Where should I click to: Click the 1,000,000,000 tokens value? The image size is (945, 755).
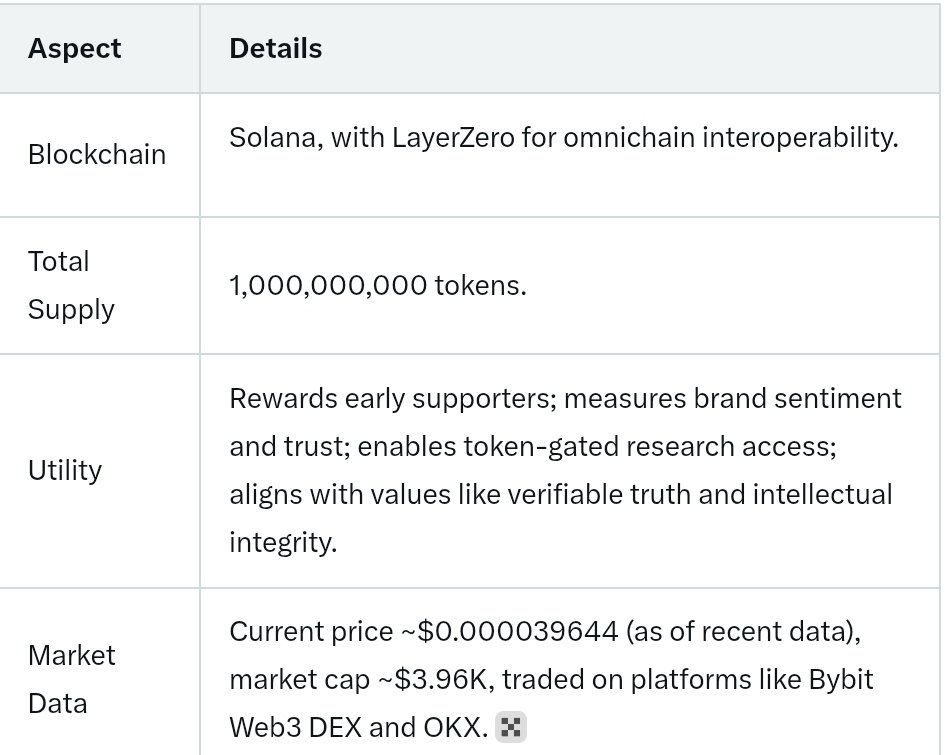[x=377, y=286]
